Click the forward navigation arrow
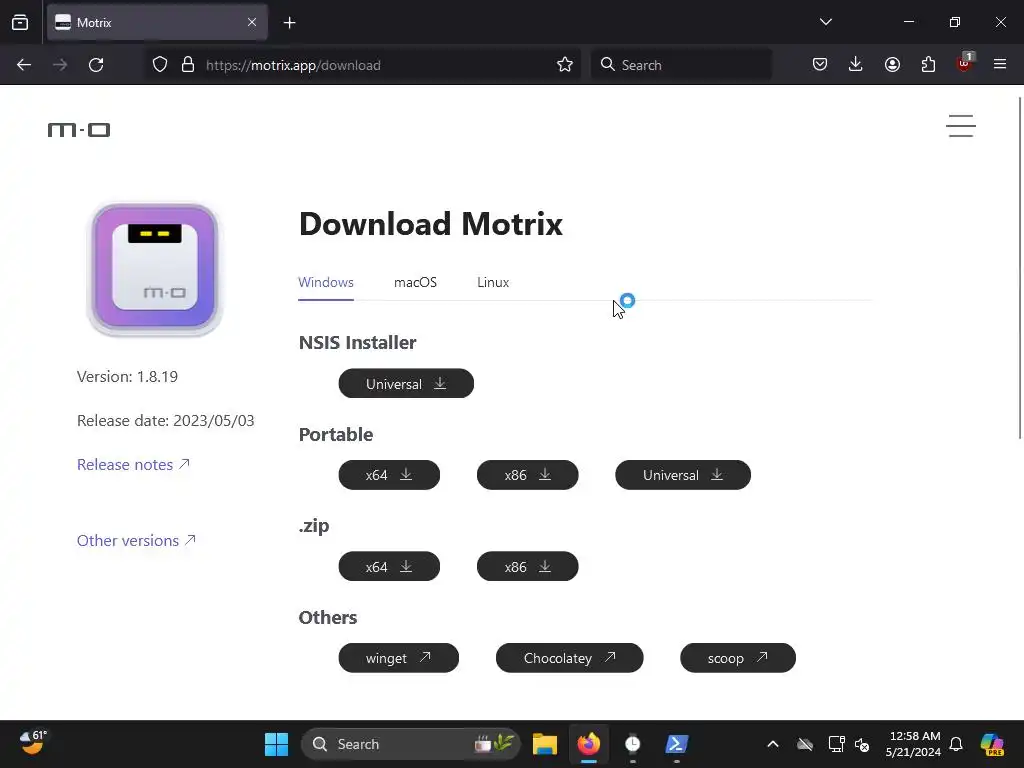 coord(60,65)
